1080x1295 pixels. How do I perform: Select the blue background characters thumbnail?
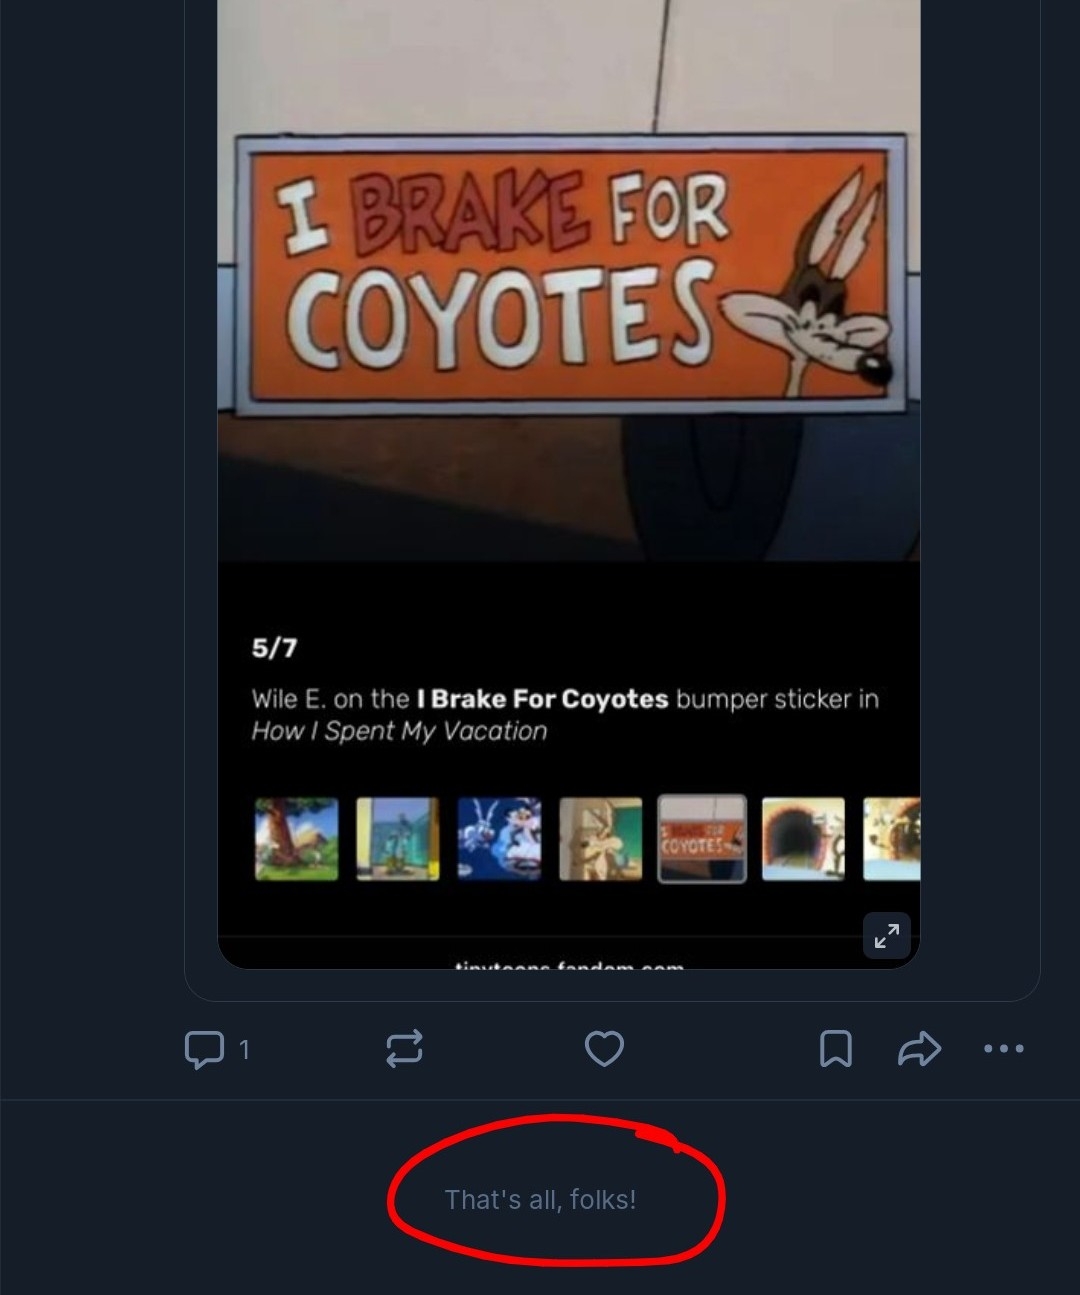(x=499, y=839)
